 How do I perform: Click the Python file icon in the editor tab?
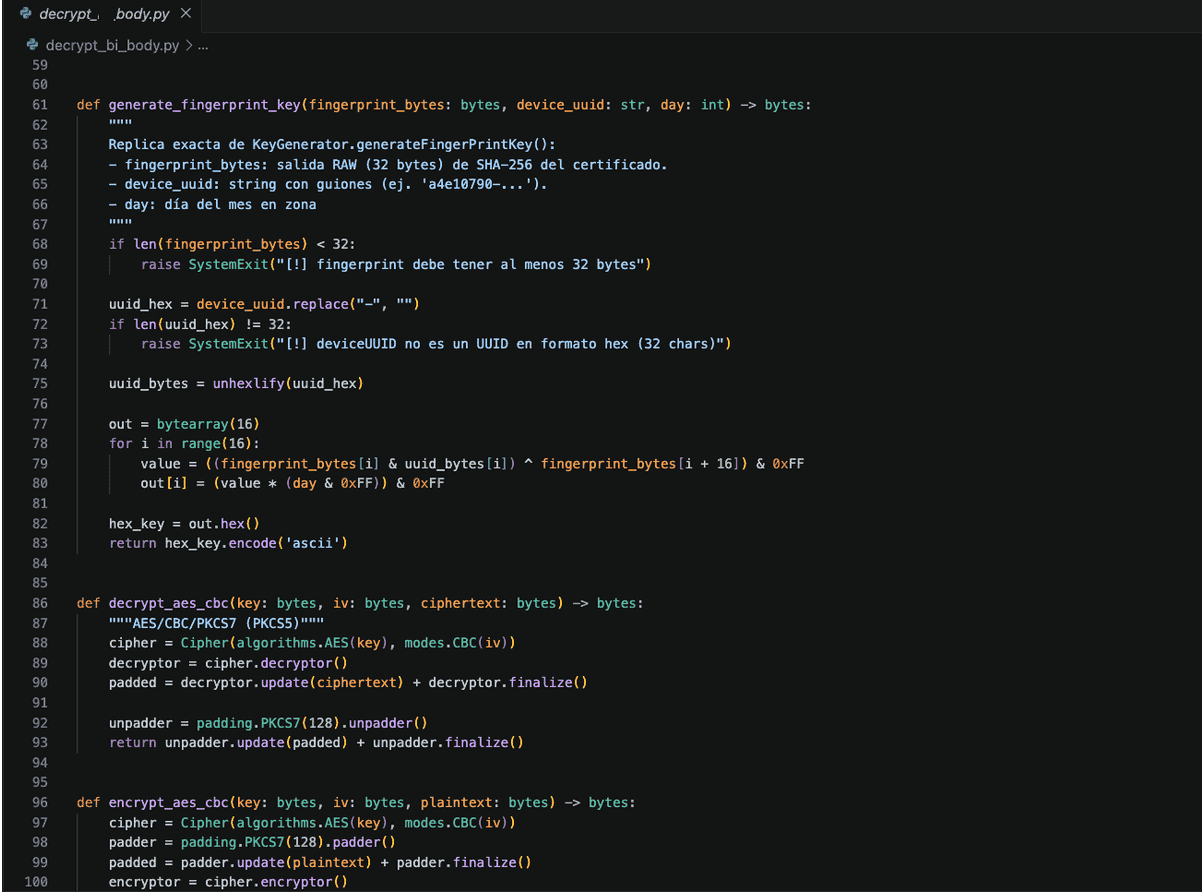[26, 14]
